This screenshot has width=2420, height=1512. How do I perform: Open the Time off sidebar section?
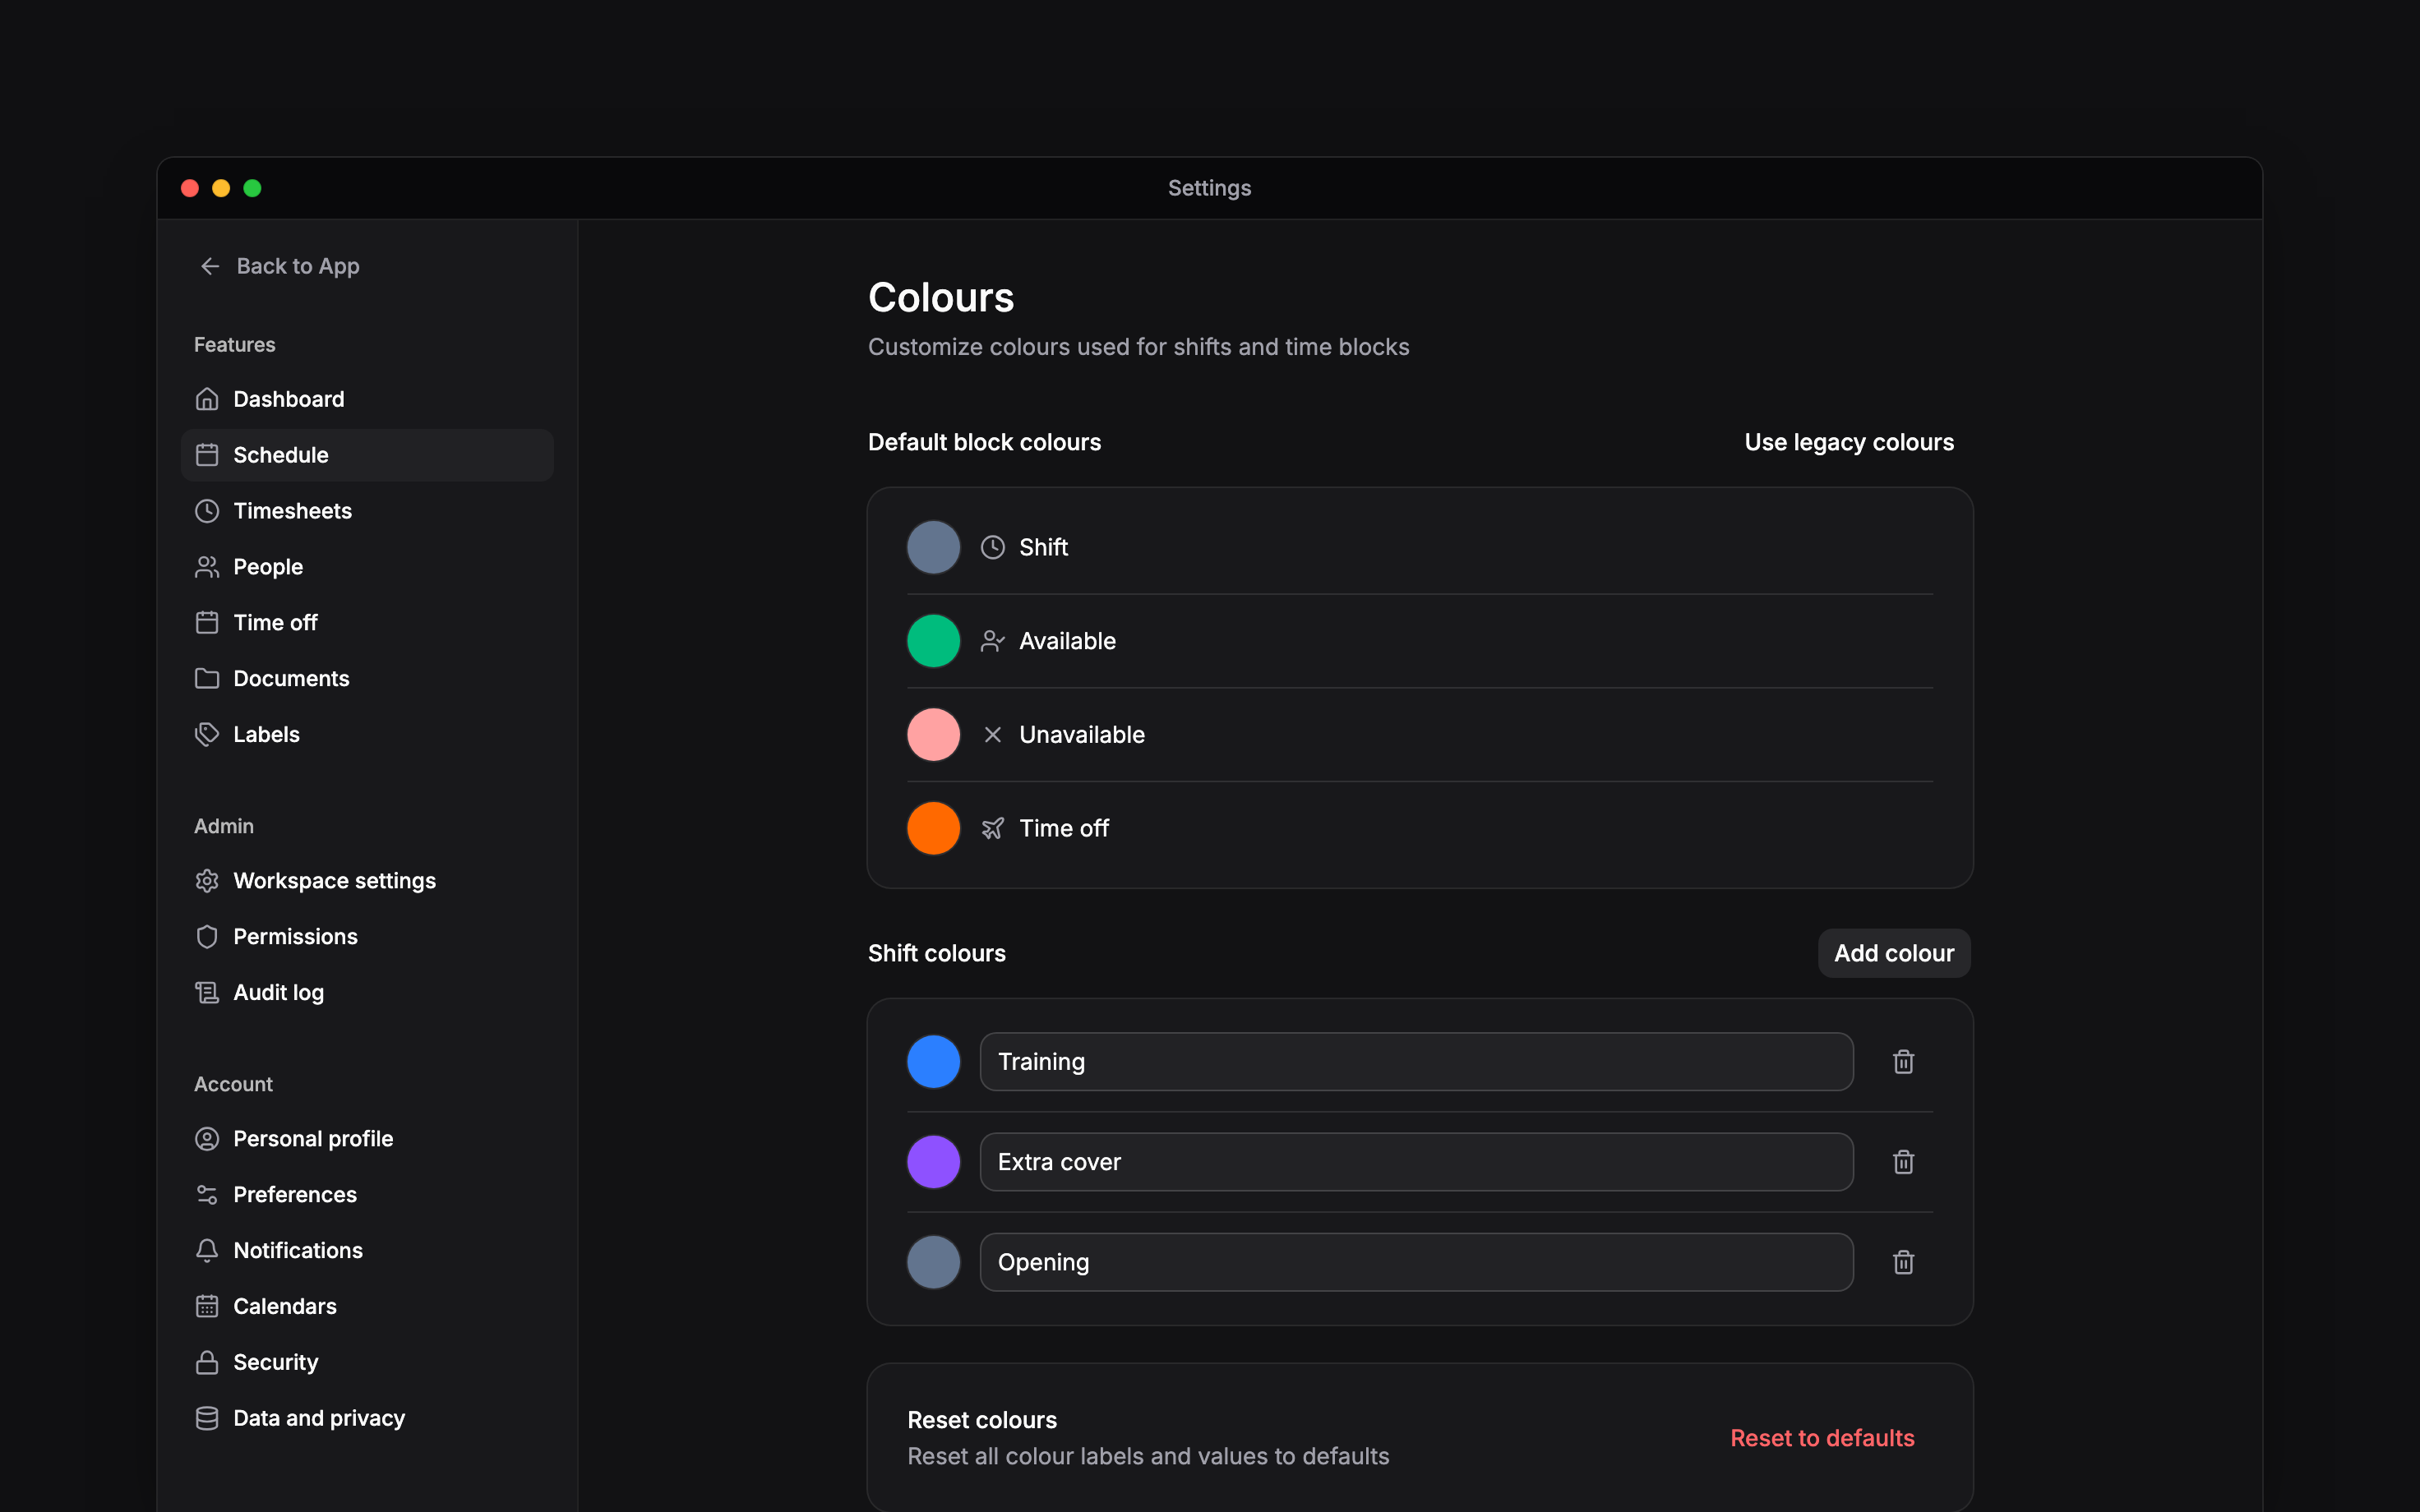tap(367, 623)
